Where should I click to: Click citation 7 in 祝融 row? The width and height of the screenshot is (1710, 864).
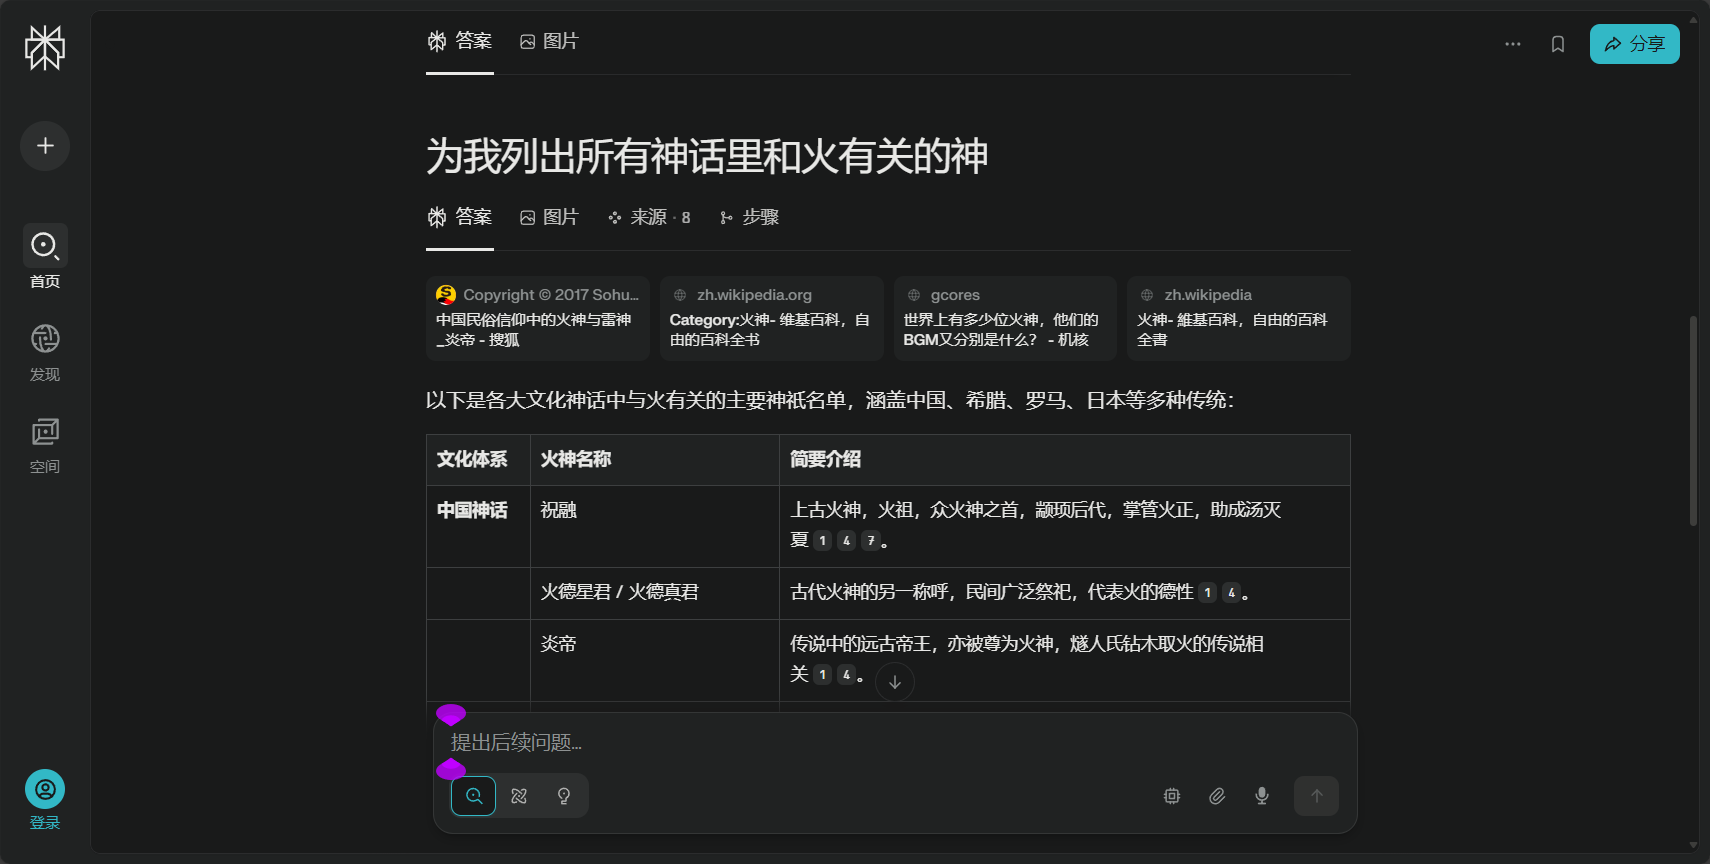tap(871, 541)
